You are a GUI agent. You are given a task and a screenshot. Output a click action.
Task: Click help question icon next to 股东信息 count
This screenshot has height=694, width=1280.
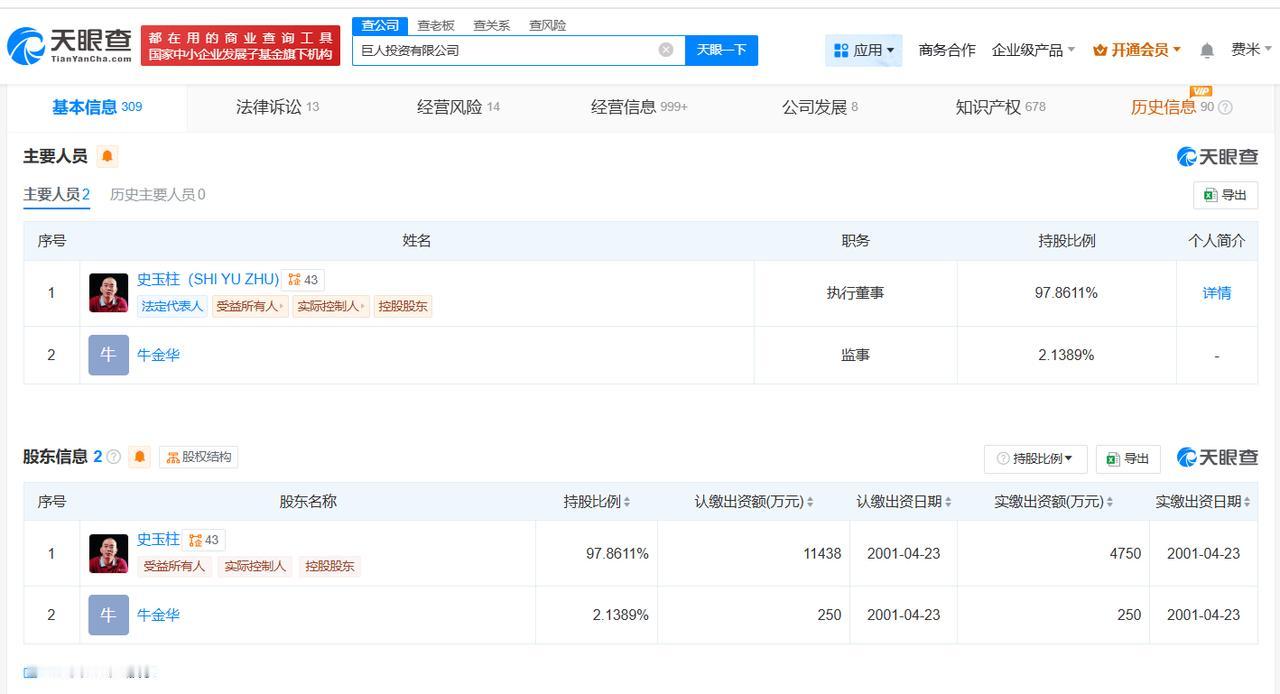tap(114, 457)
